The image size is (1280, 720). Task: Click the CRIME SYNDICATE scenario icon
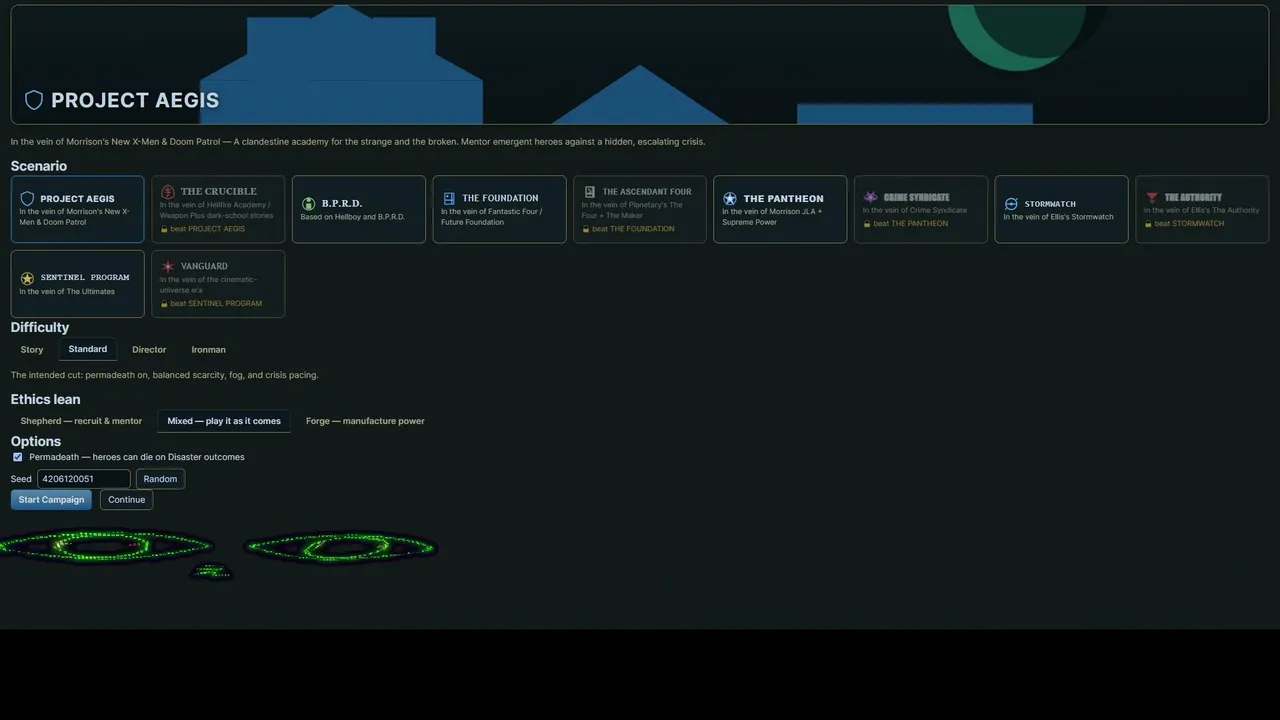(x=870, y=197)
